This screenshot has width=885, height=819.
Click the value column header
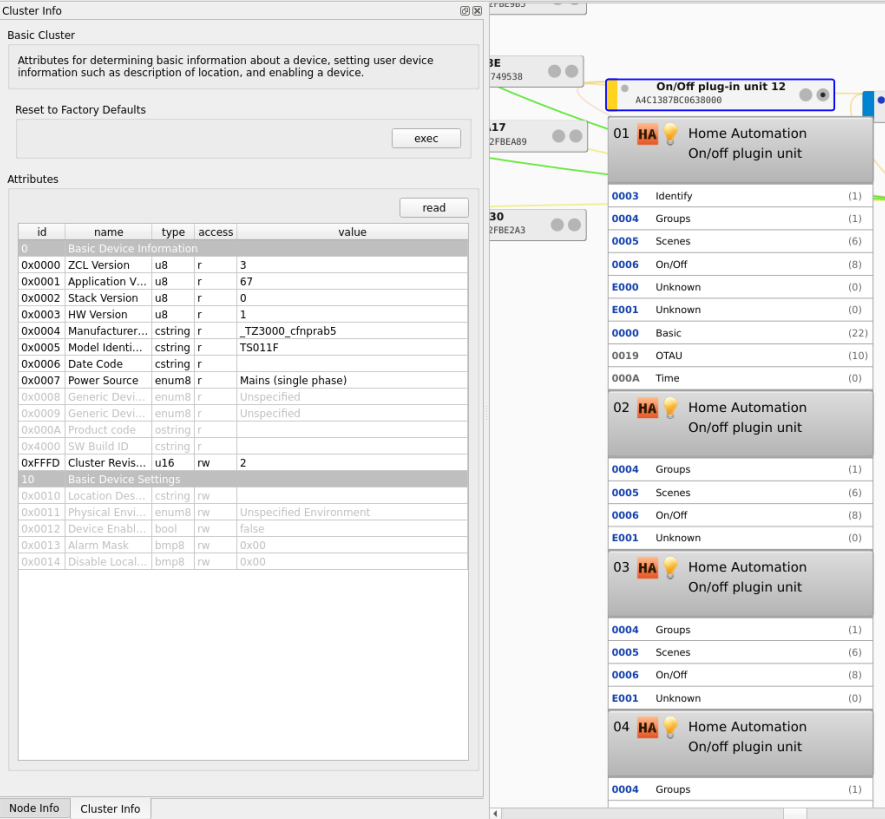352,232
